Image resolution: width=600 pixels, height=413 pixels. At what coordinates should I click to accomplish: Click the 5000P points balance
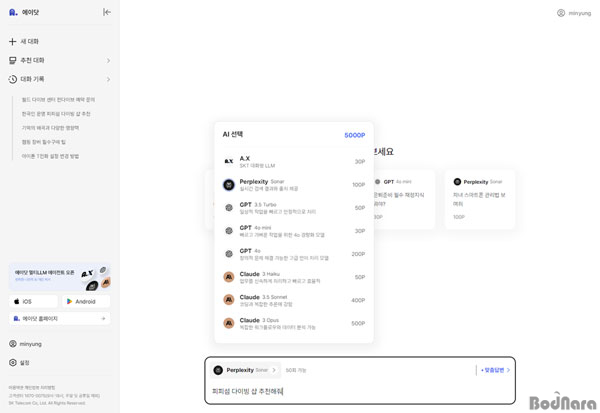(x=355, y=135)
